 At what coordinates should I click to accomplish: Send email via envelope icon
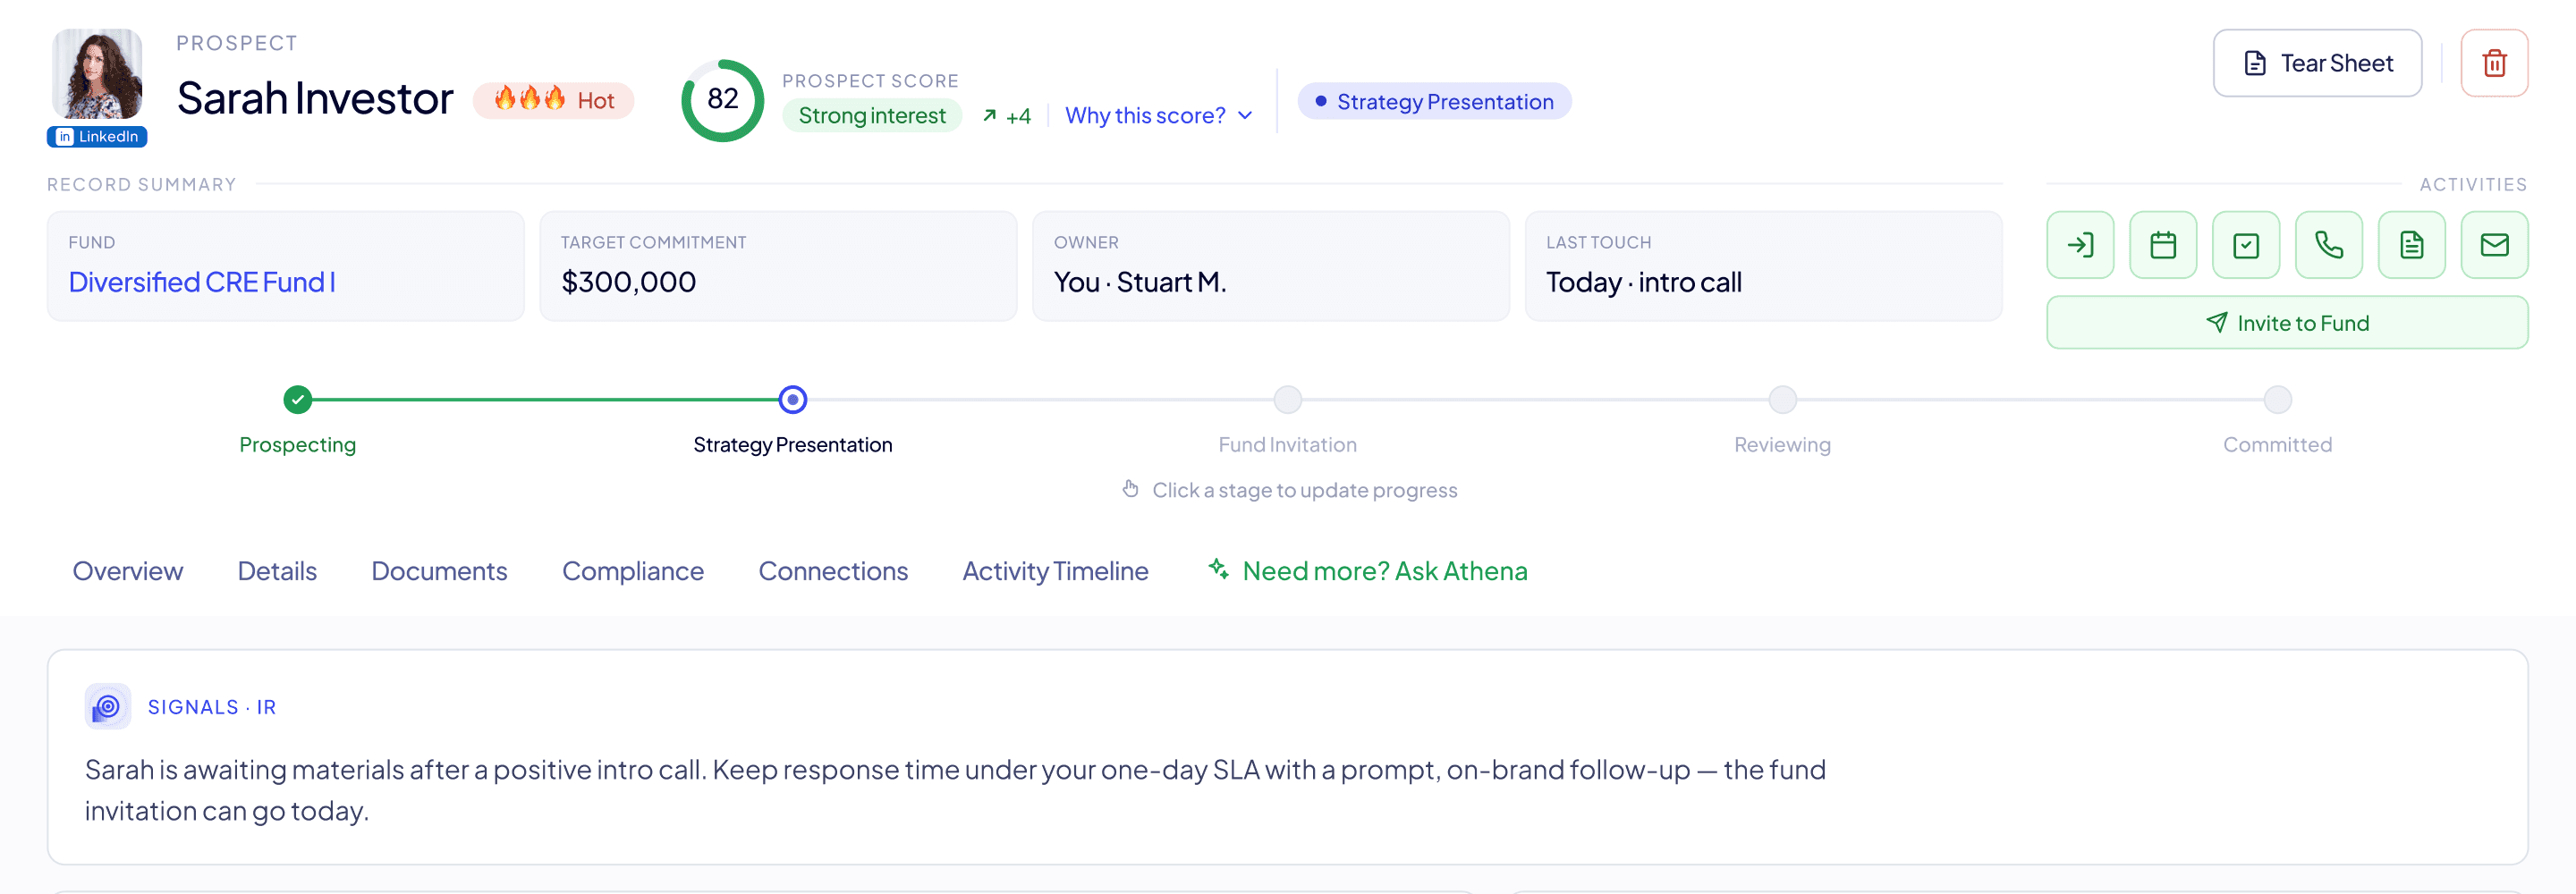2495,245
